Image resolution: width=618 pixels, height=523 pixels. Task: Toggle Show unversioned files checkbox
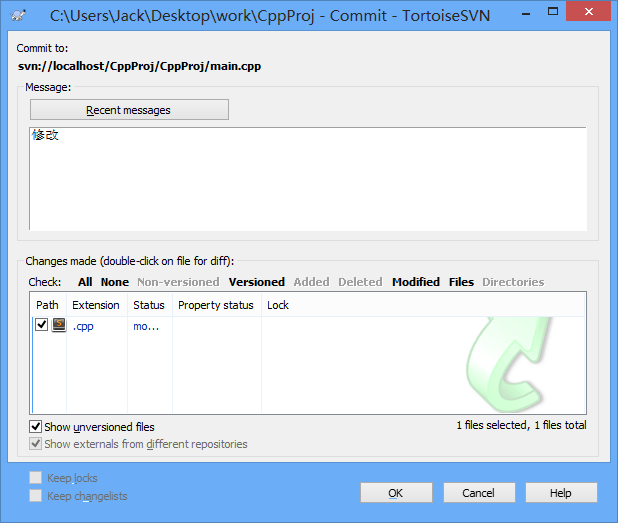coord(35,426)
